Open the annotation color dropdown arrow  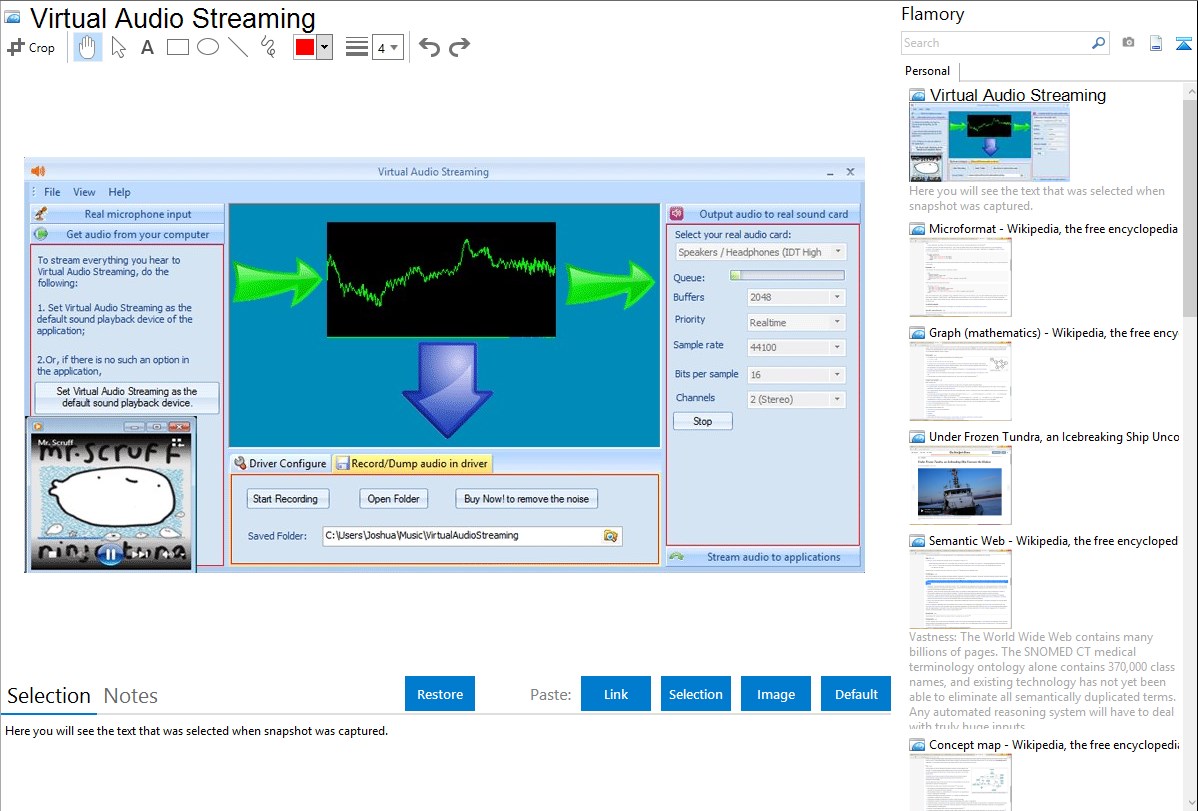(325, 47)
